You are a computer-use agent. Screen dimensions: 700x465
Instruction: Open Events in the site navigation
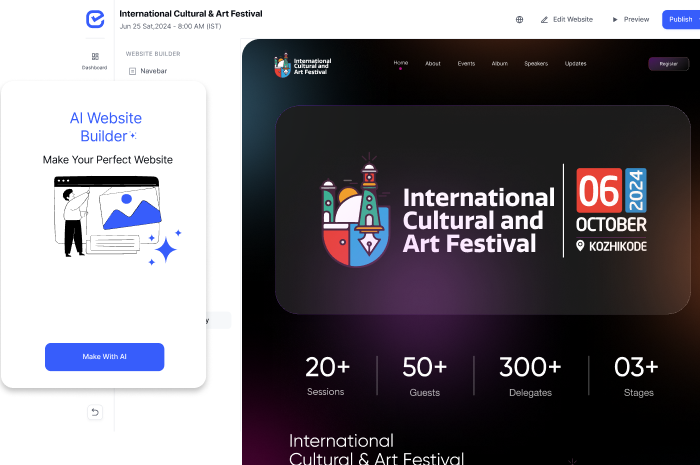click(466, 64)
